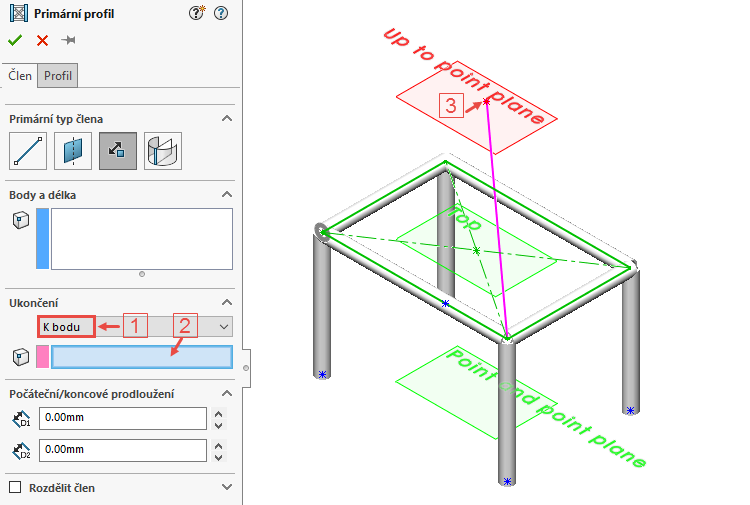The height and width of the screenshot is (505, 750).
Task: Decrease the D2 extension value
Action: [219, 457]
